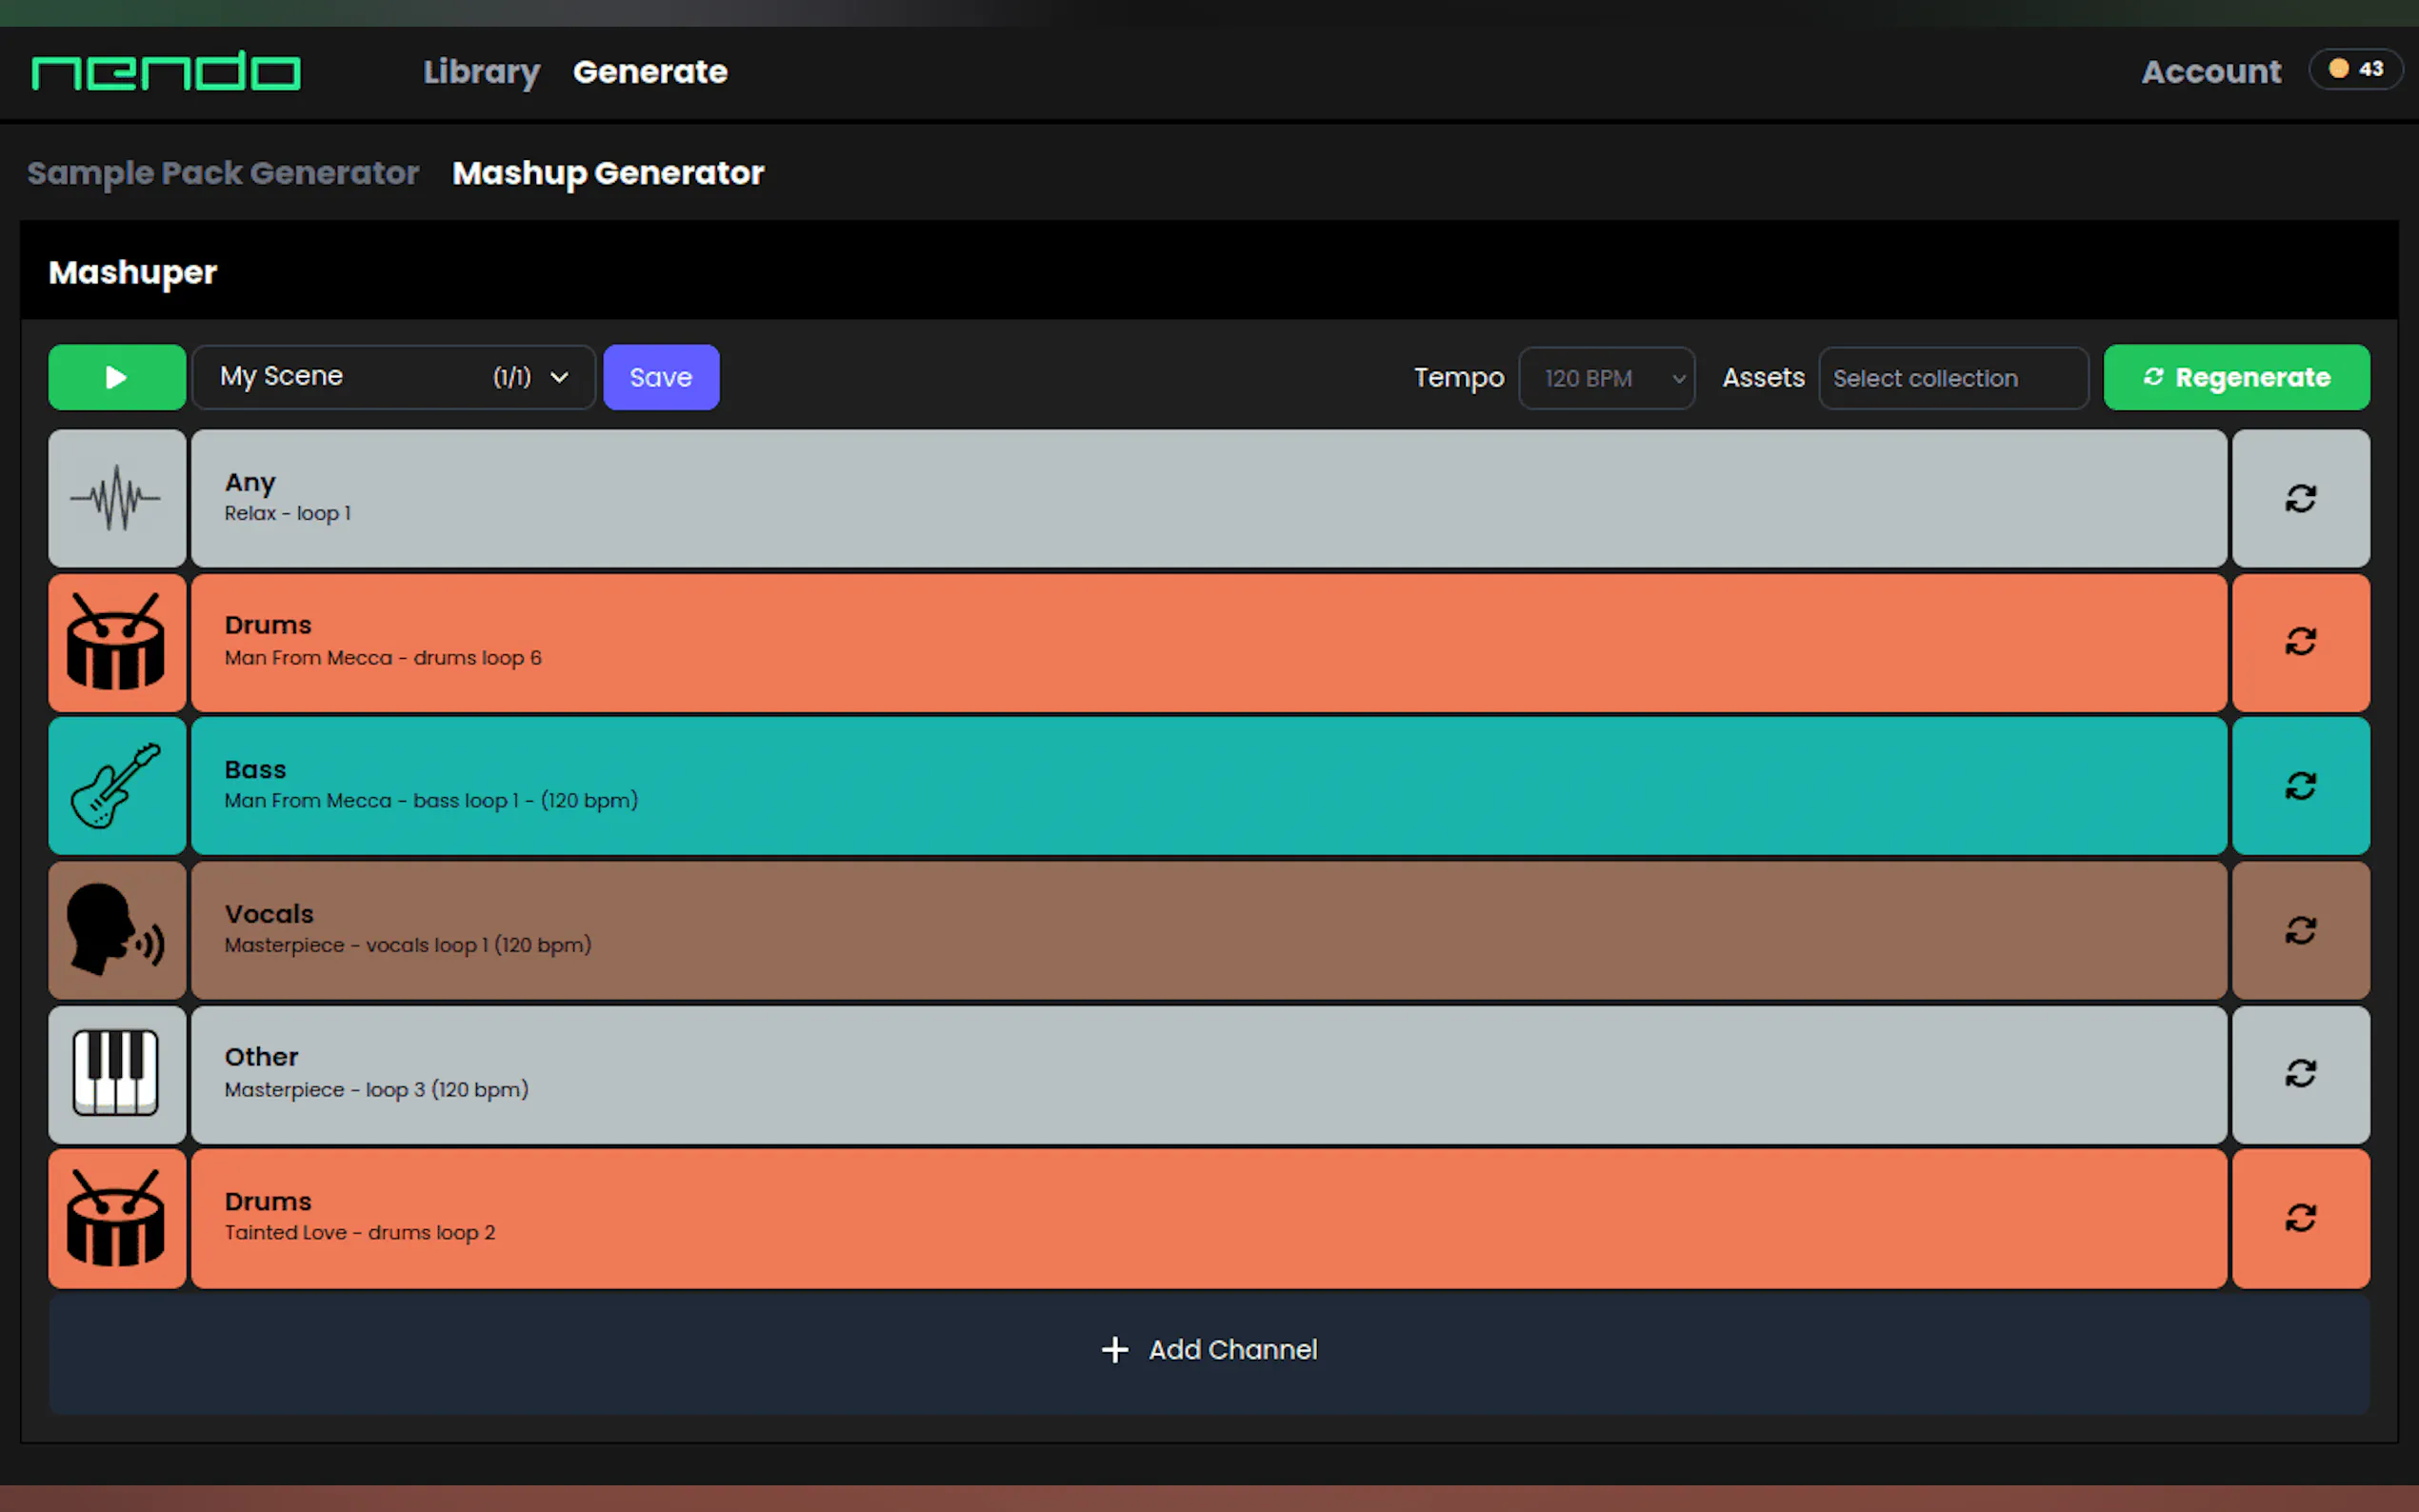2419x1512 pixels.
Task: Click the "Vocals" channel title
Action: coord(269,914)
